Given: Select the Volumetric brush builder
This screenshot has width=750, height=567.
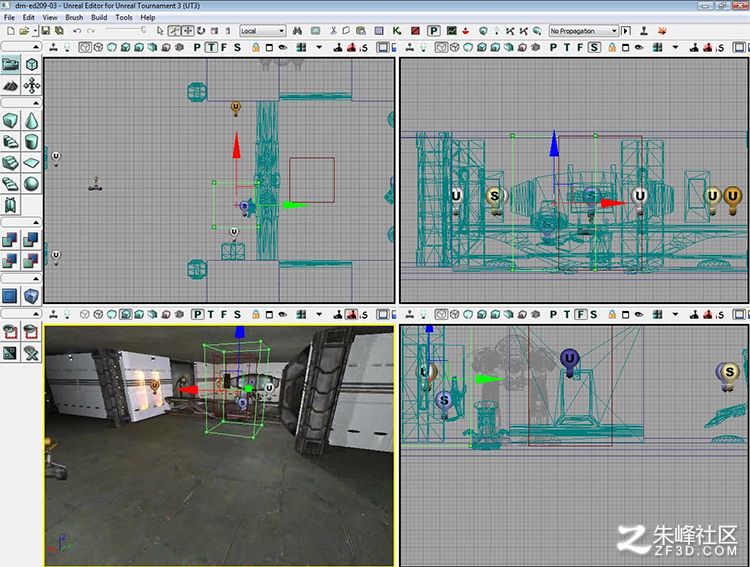Looking at the screenshot, I should (x=11, y=205).
